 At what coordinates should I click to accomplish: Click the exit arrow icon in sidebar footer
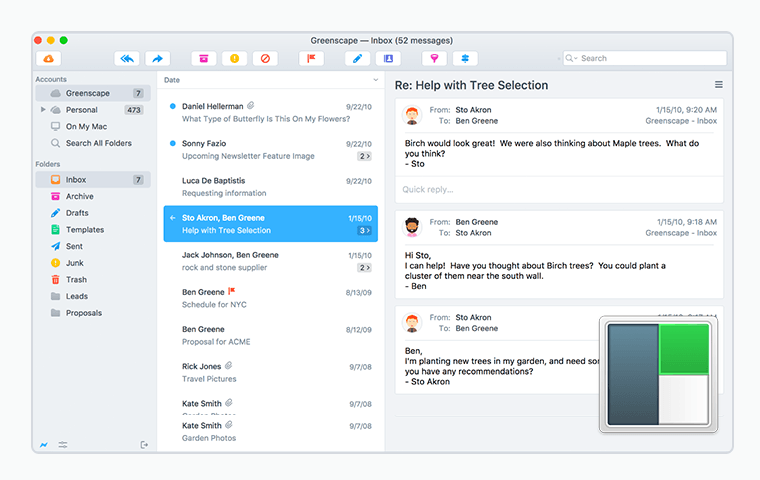pyautogui.click(x=144, y=445)
